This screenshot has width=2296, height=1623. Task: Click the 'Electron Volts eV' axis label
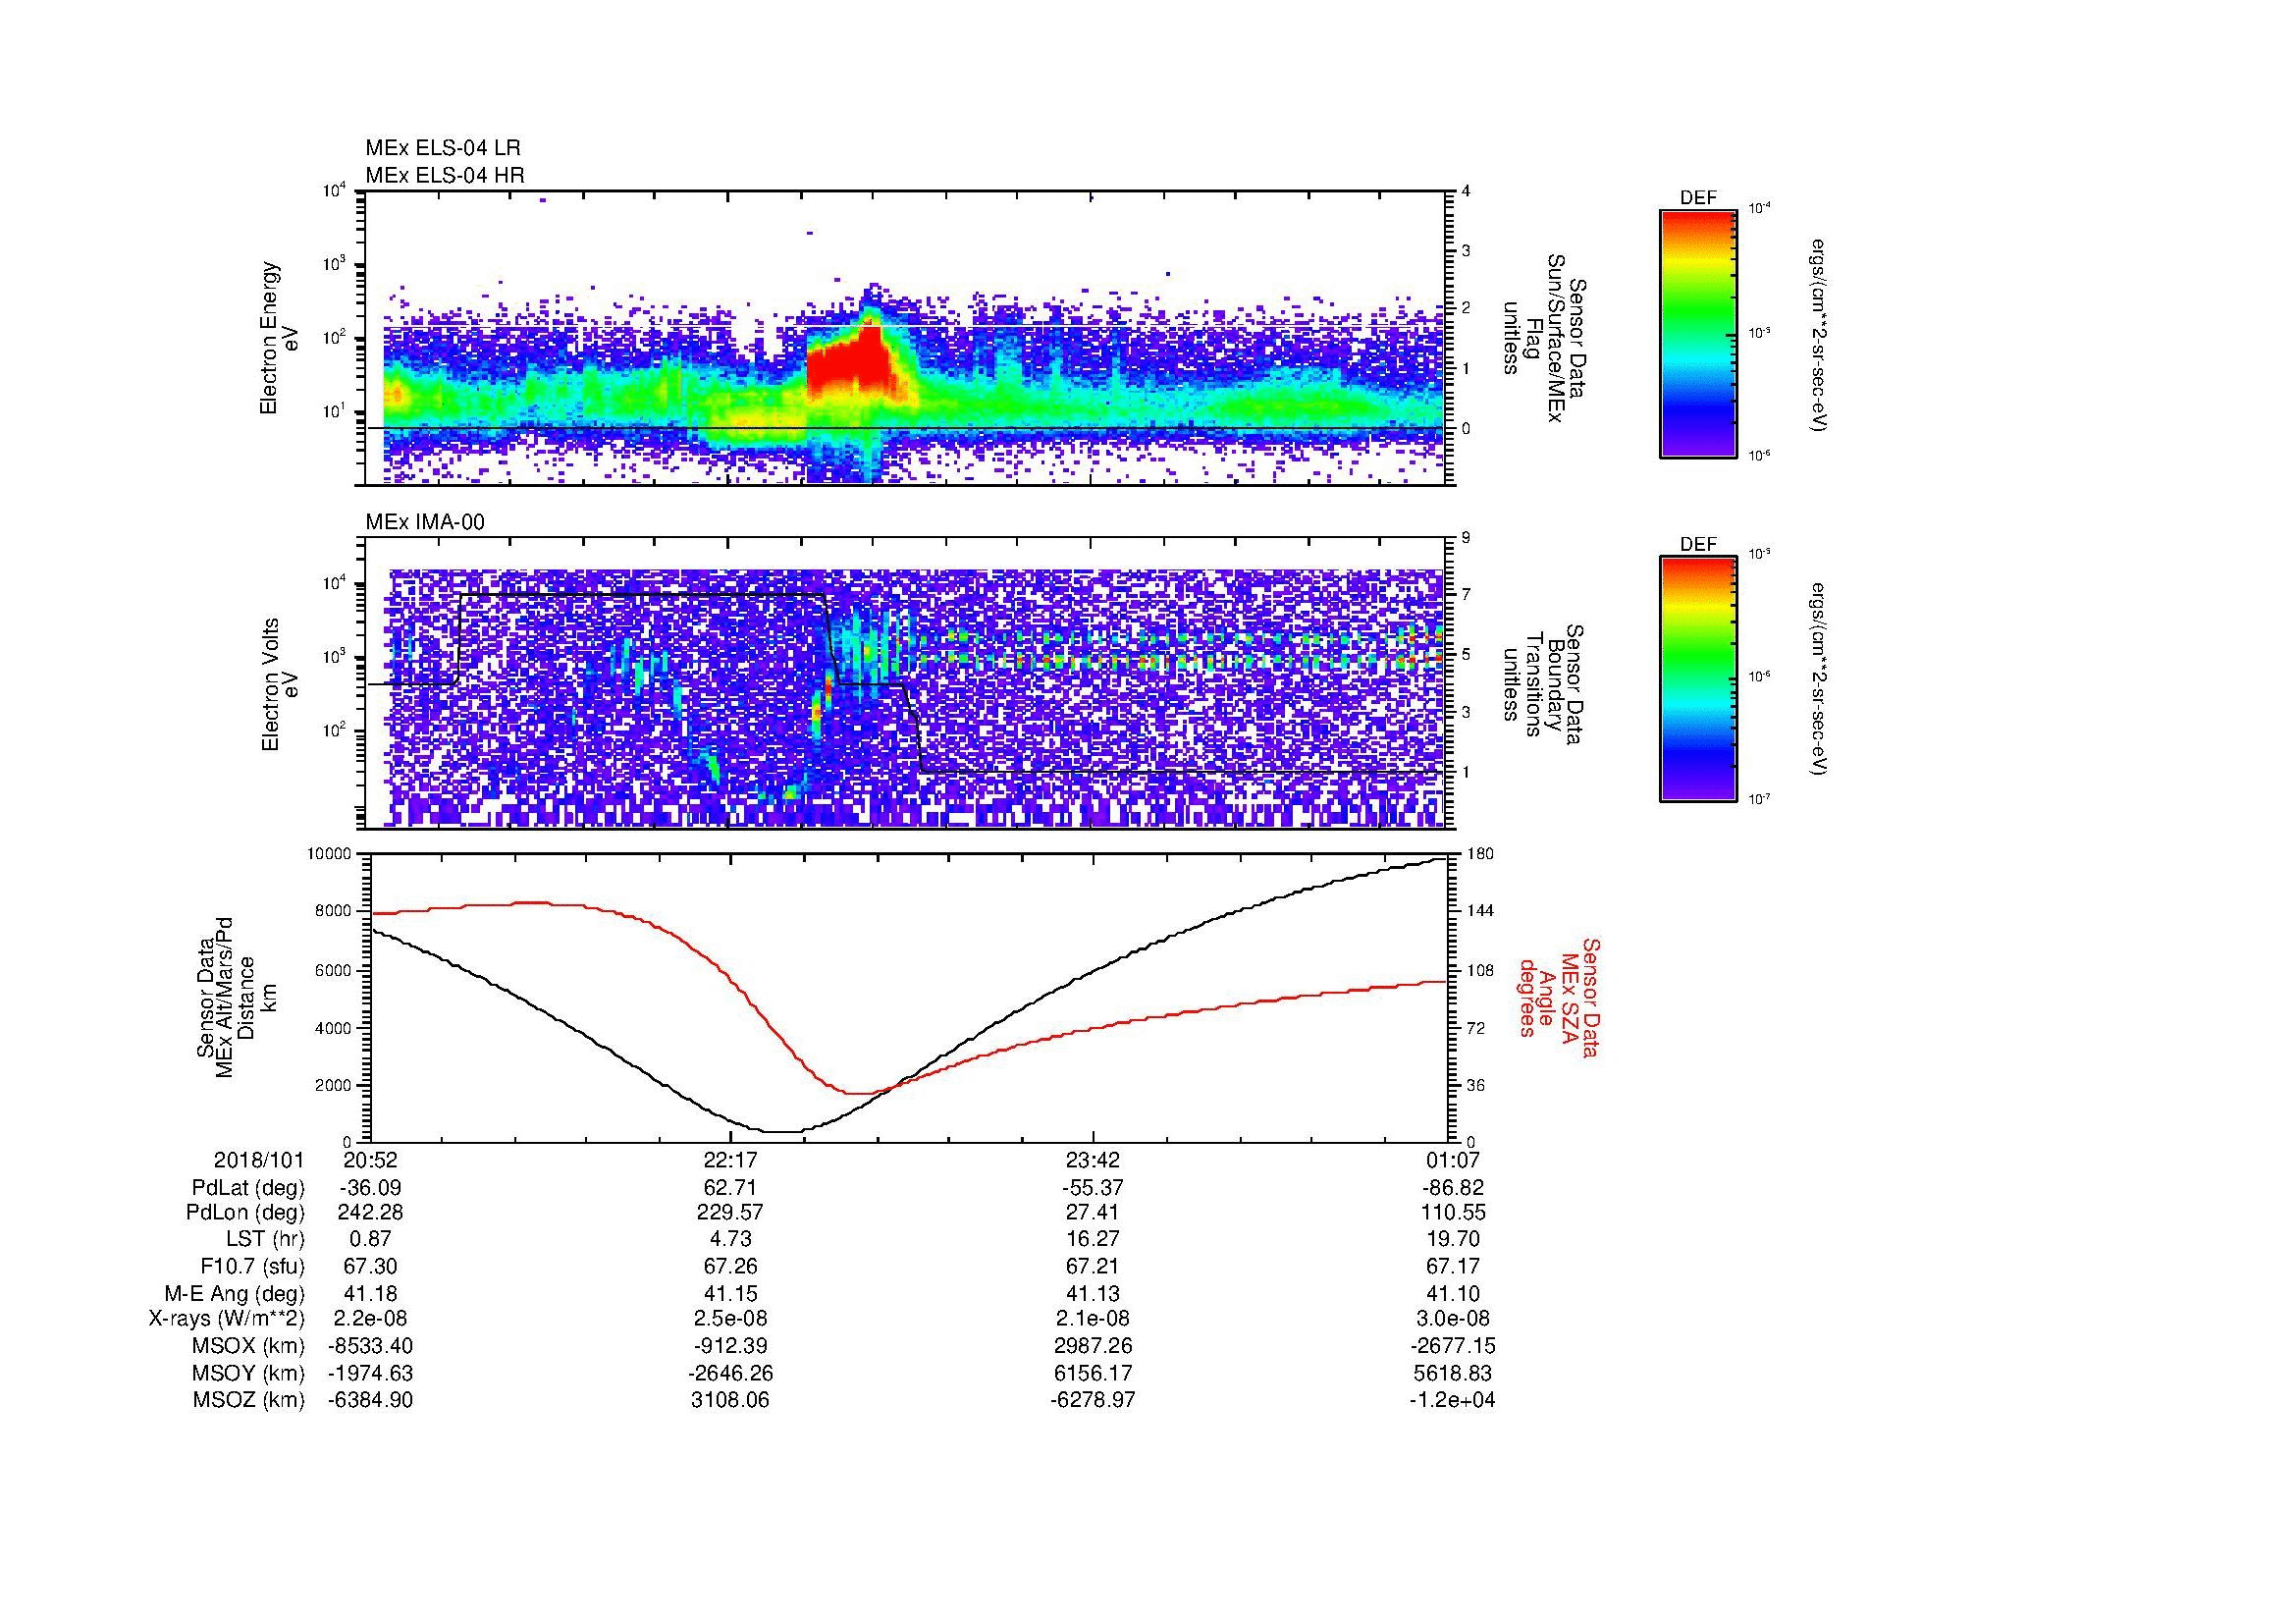pos(280,684)
